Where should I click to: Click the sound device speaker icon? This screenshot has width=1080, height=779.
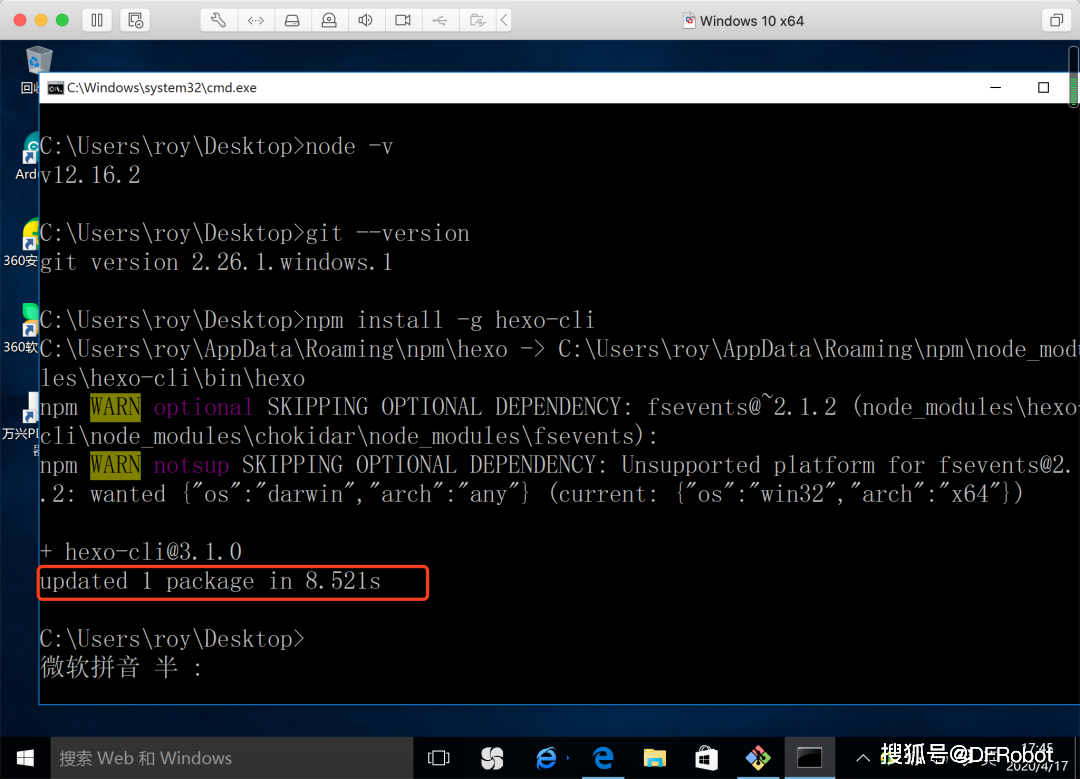[x=366, y=20]
